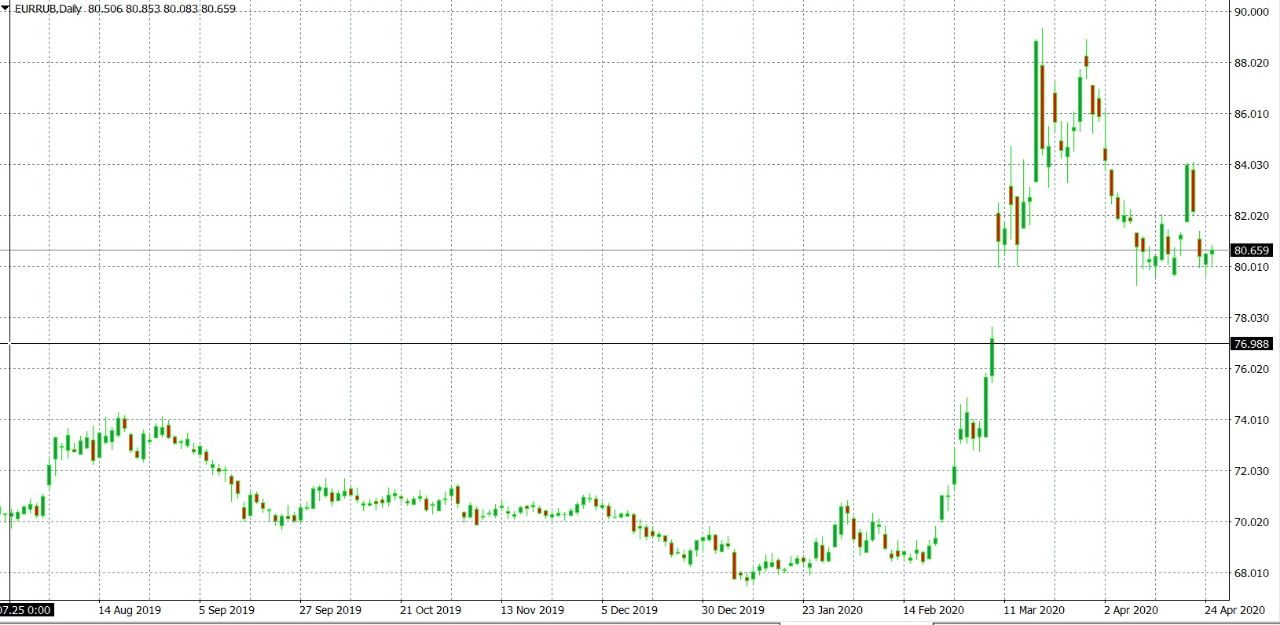Click the 84.030 price scale label
This screenshot has height=625, width=1280.
click(x=1252, y=165)
